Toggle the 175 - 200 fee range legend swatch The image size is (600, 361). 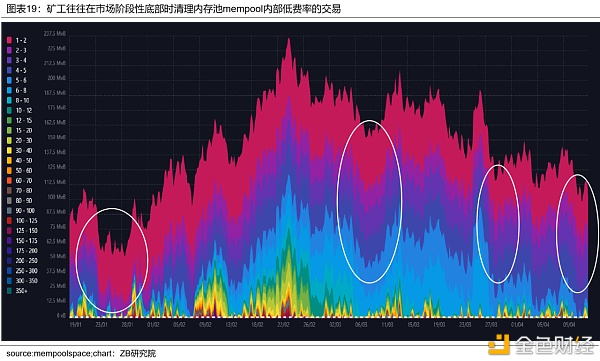coord(10,251)
